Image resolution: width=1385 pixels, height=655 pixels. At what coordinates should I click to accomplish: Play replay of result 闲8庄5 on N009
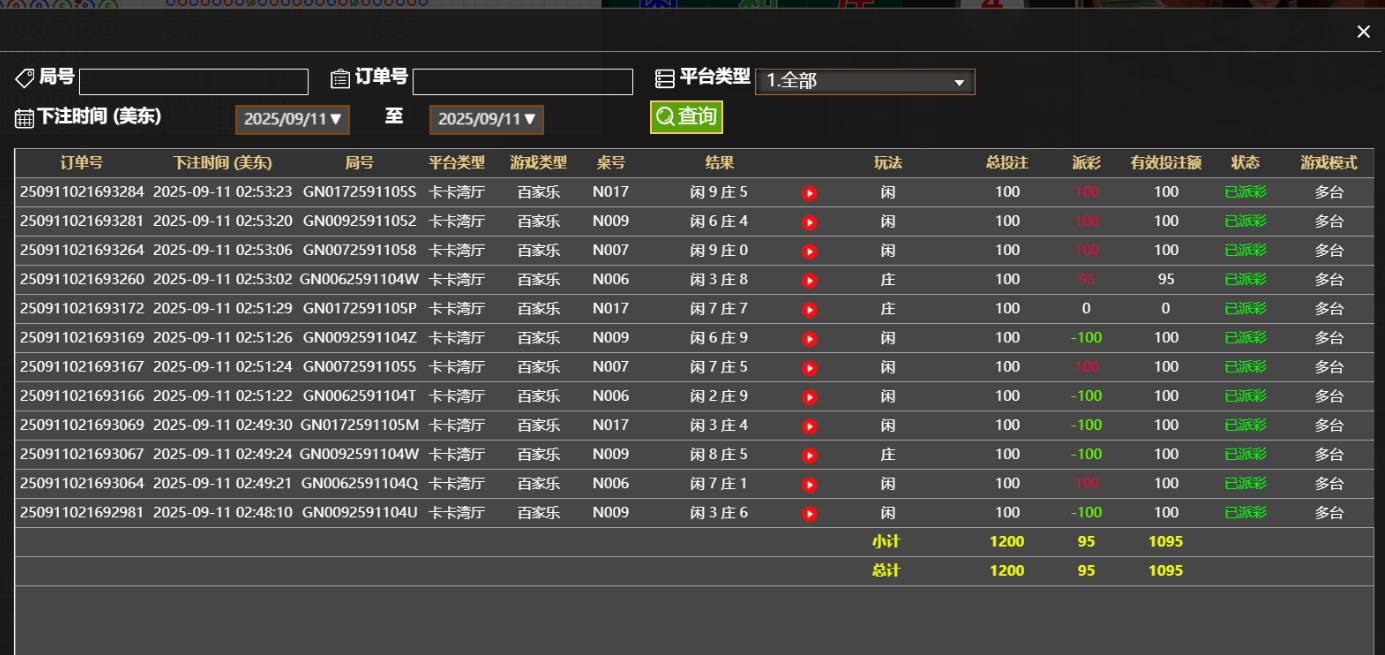pyautogui.click(x=810, y=454)
